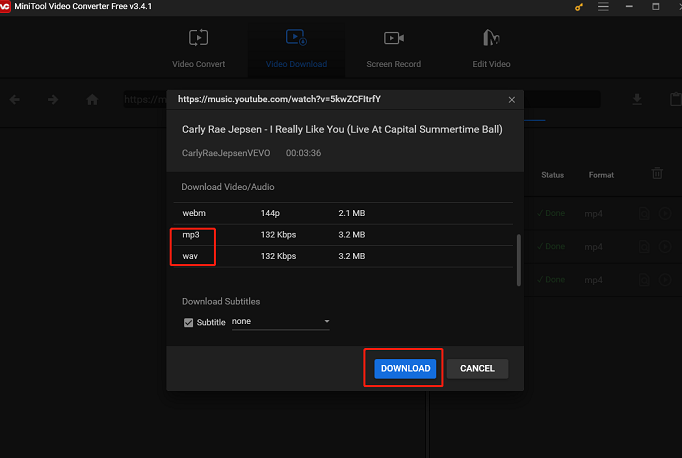Click the 3.2 MB size in mp3 row

351,235
